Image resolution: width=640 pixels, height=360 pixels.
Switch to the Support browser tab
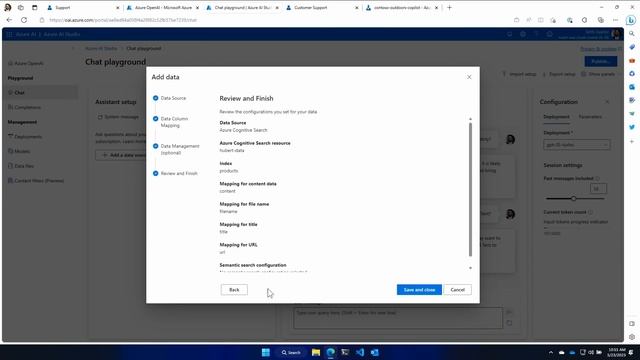[82, 7]
